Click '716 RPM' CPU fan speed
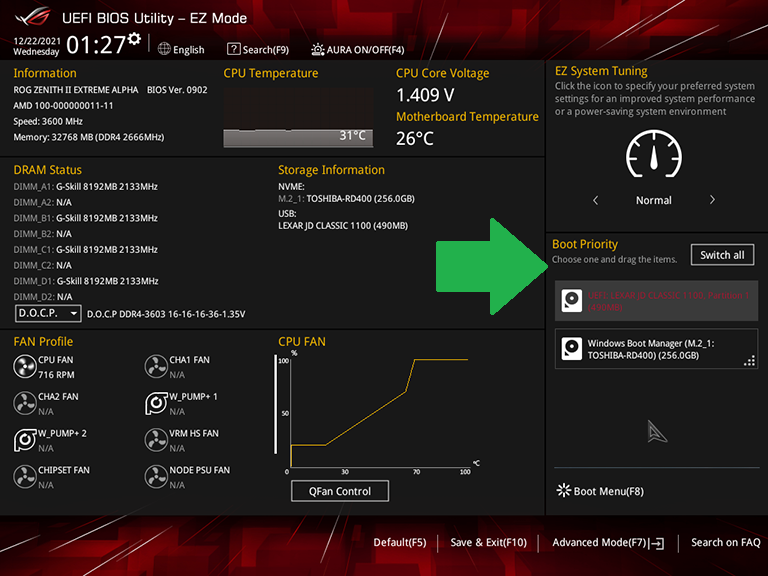 point(56,375)
